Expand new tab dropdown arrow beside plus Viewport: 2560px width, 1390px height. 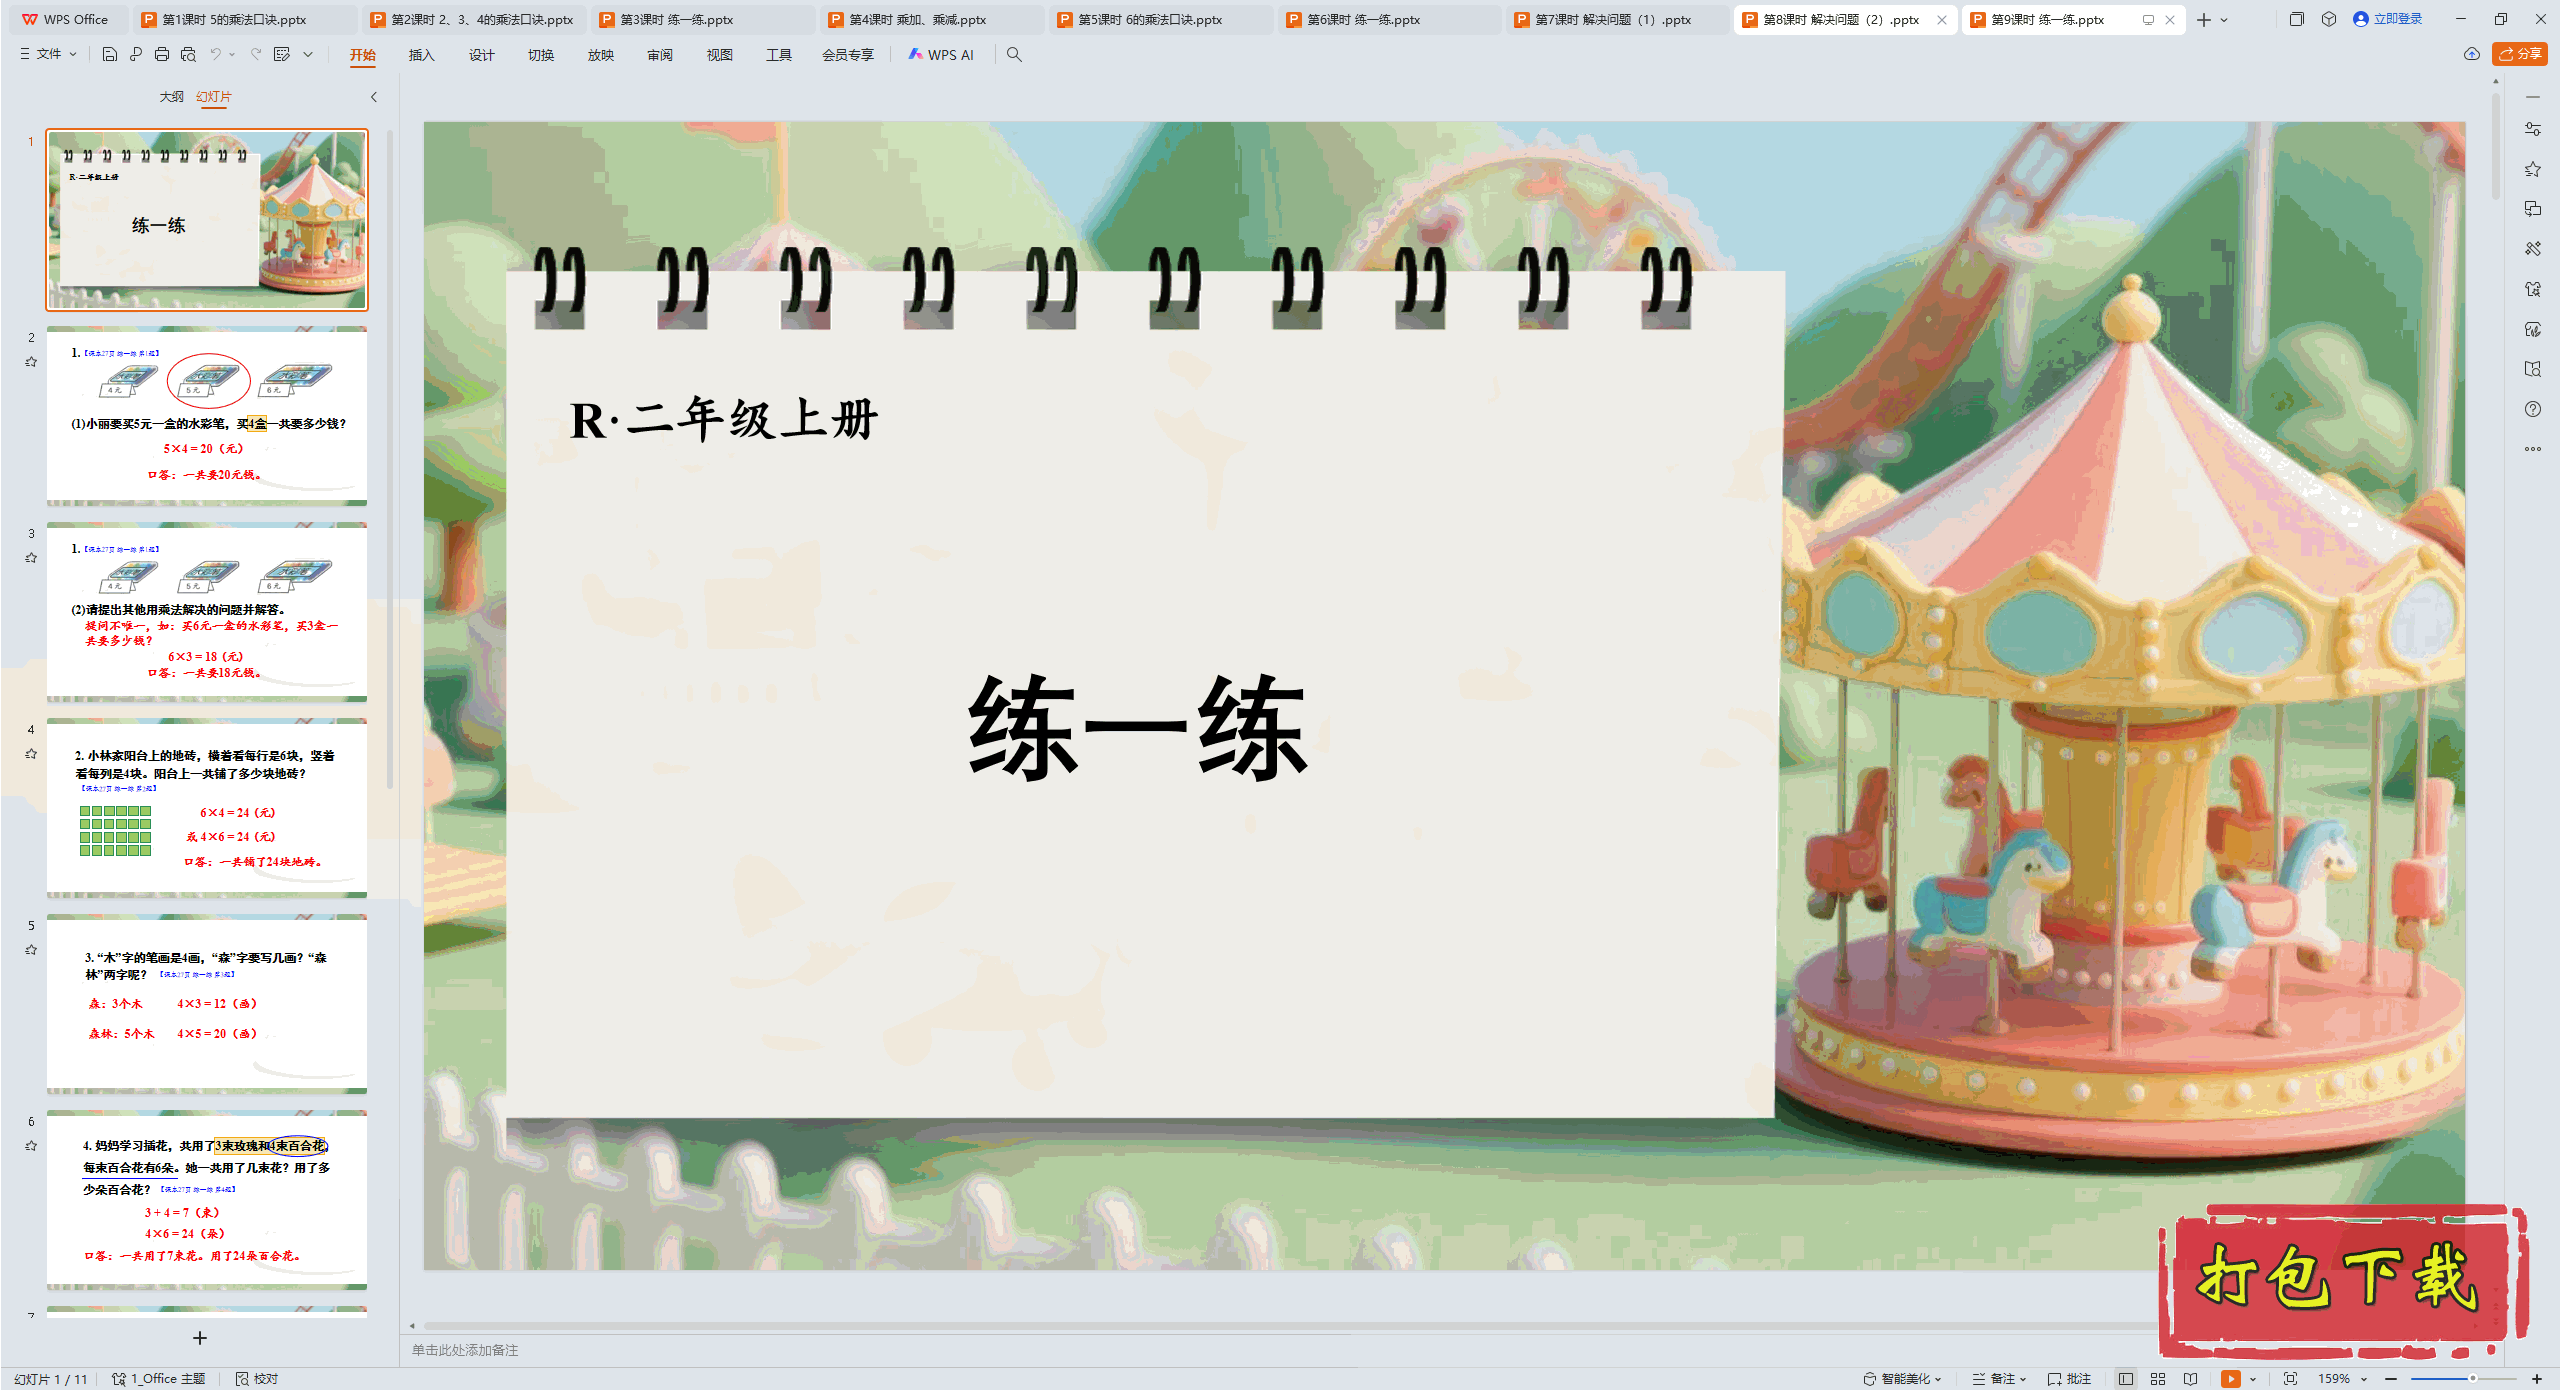[2224, 19]
